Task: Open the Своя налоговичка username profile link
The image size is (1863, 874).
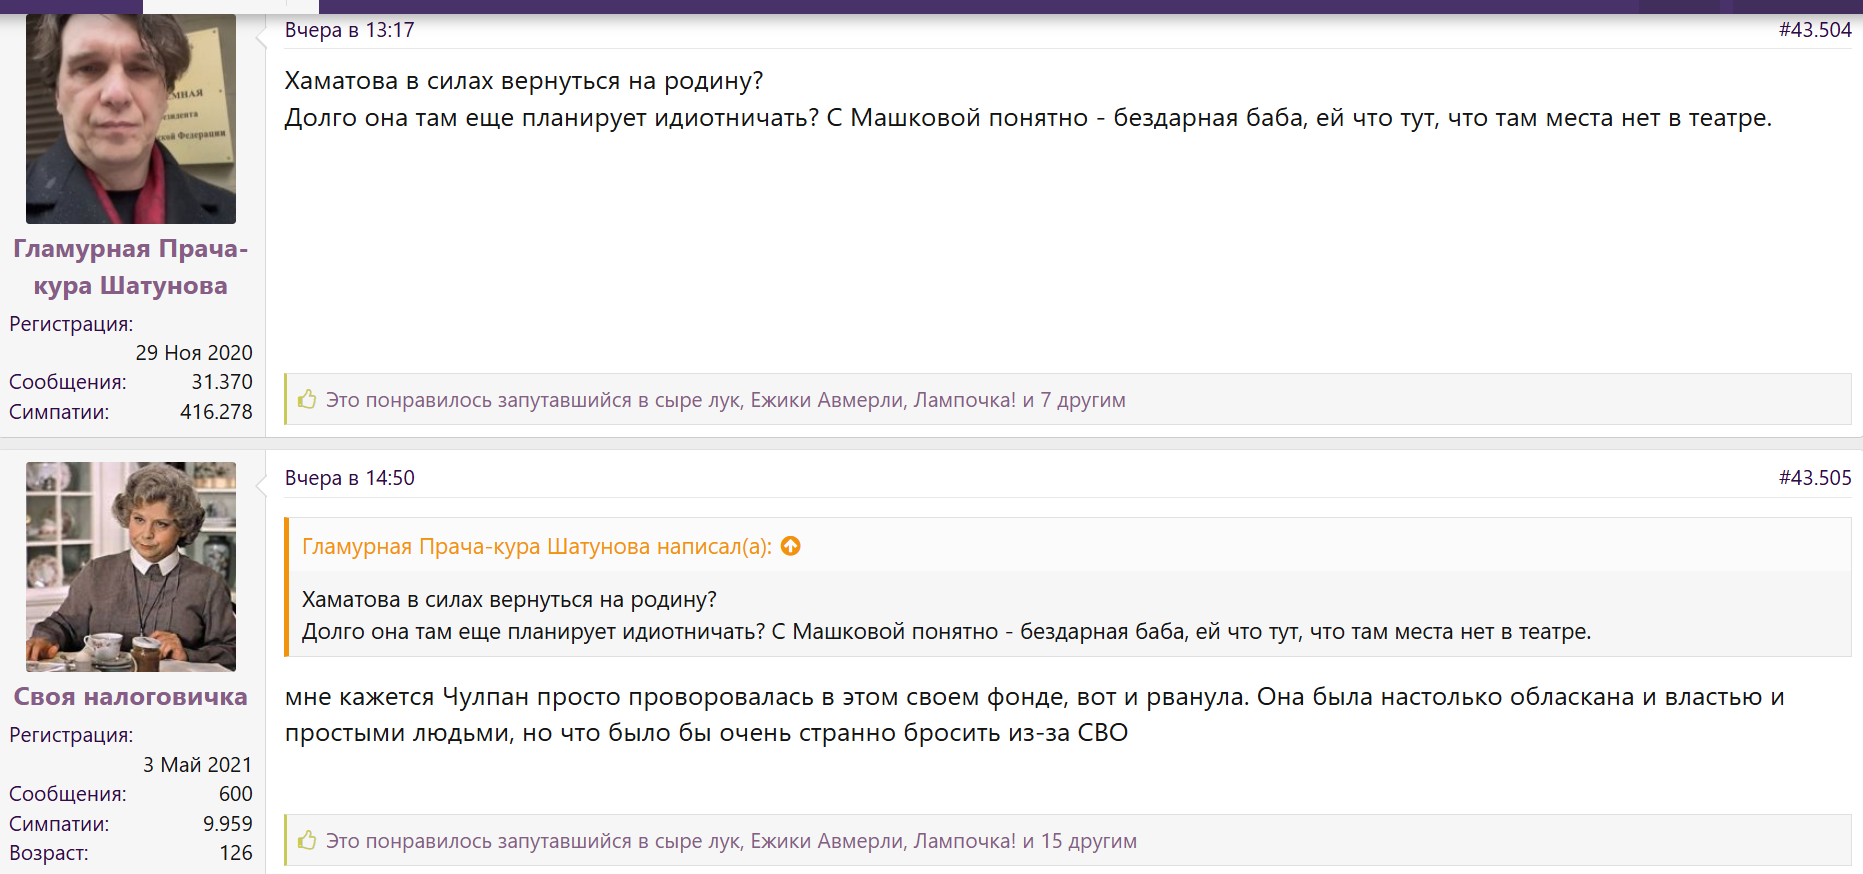Action: tap(131, 697)
